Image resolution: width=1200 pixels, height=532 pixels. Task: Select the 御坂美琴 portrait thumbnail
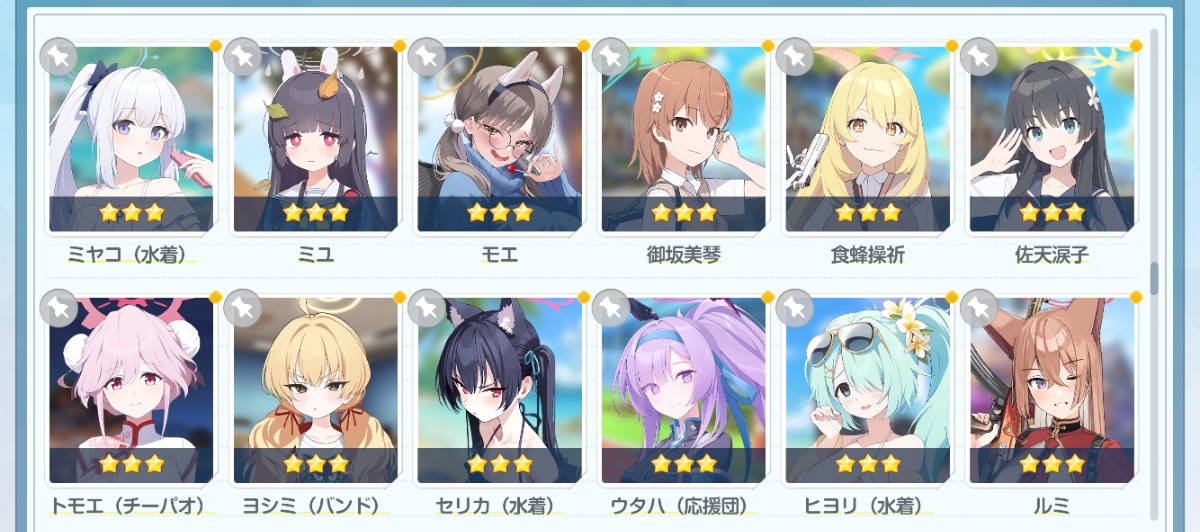[x=684, y=139]
